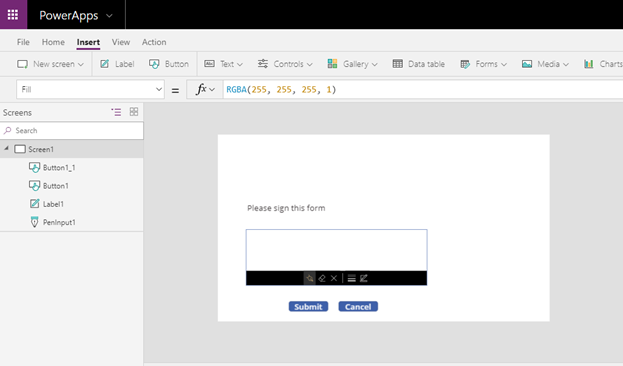Open the Charts option in ribbon

tap(603, 64)
